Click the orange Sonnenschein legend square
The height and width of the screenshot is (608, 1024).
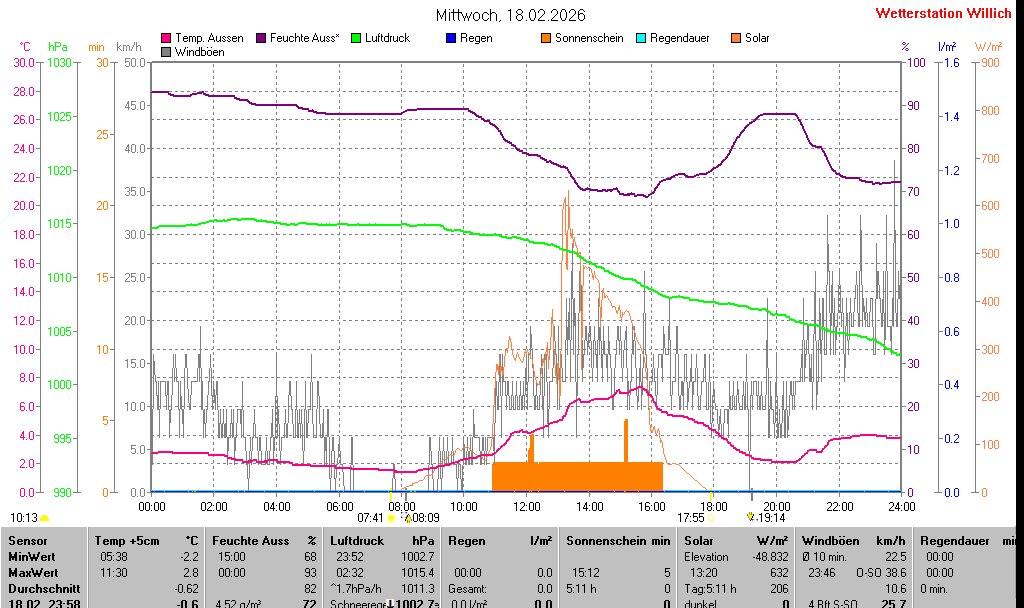coord(546,38)
